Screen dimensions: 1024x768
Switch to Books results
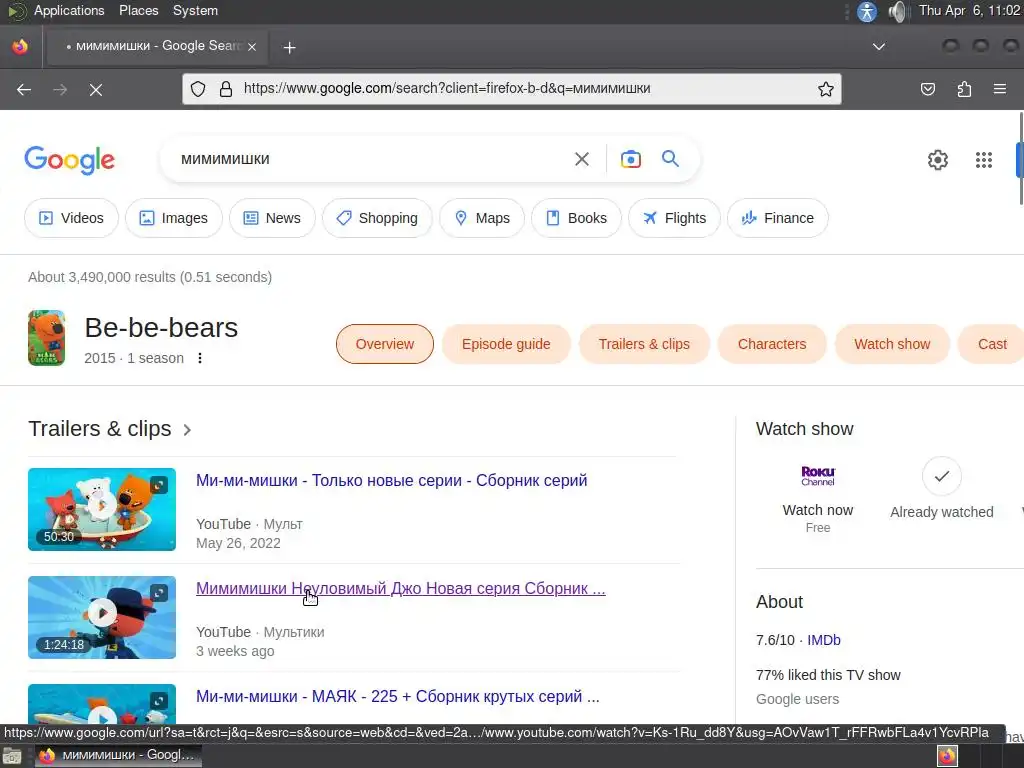click(x=577, y=218)
